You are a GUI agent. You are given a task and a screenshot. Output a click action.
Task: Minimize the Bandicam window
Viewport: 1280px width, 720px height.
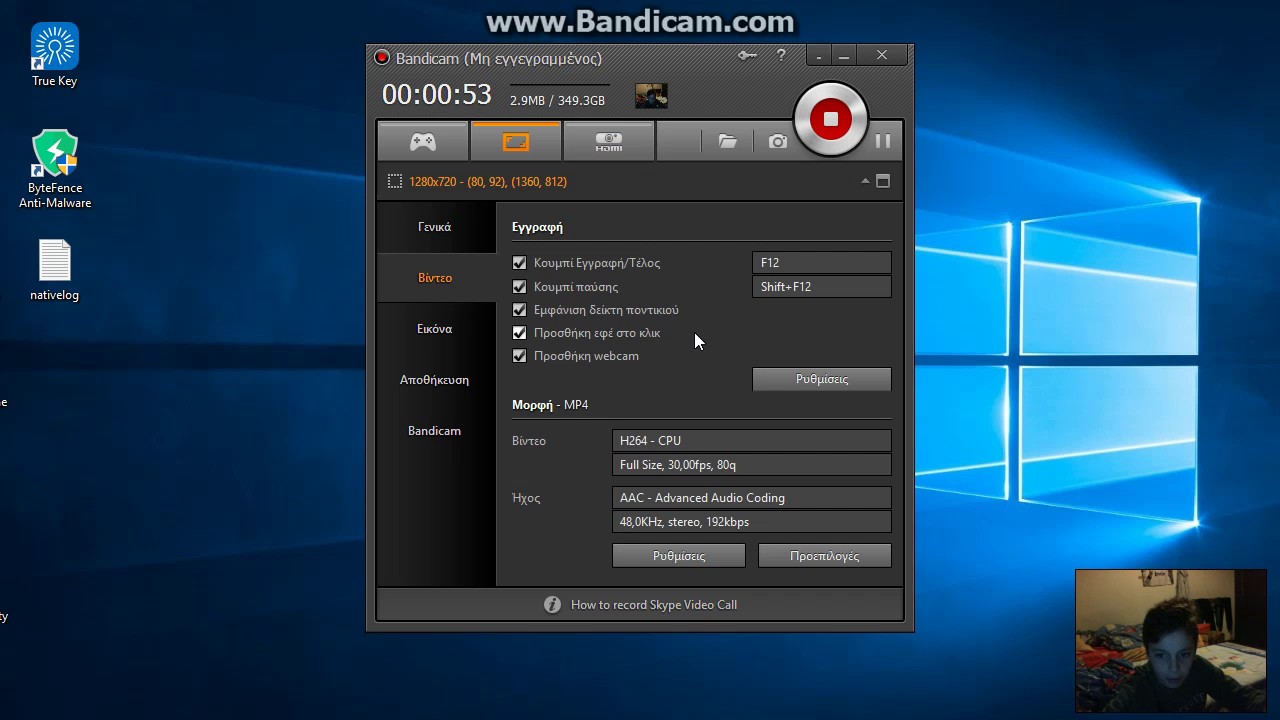point(844,56)
